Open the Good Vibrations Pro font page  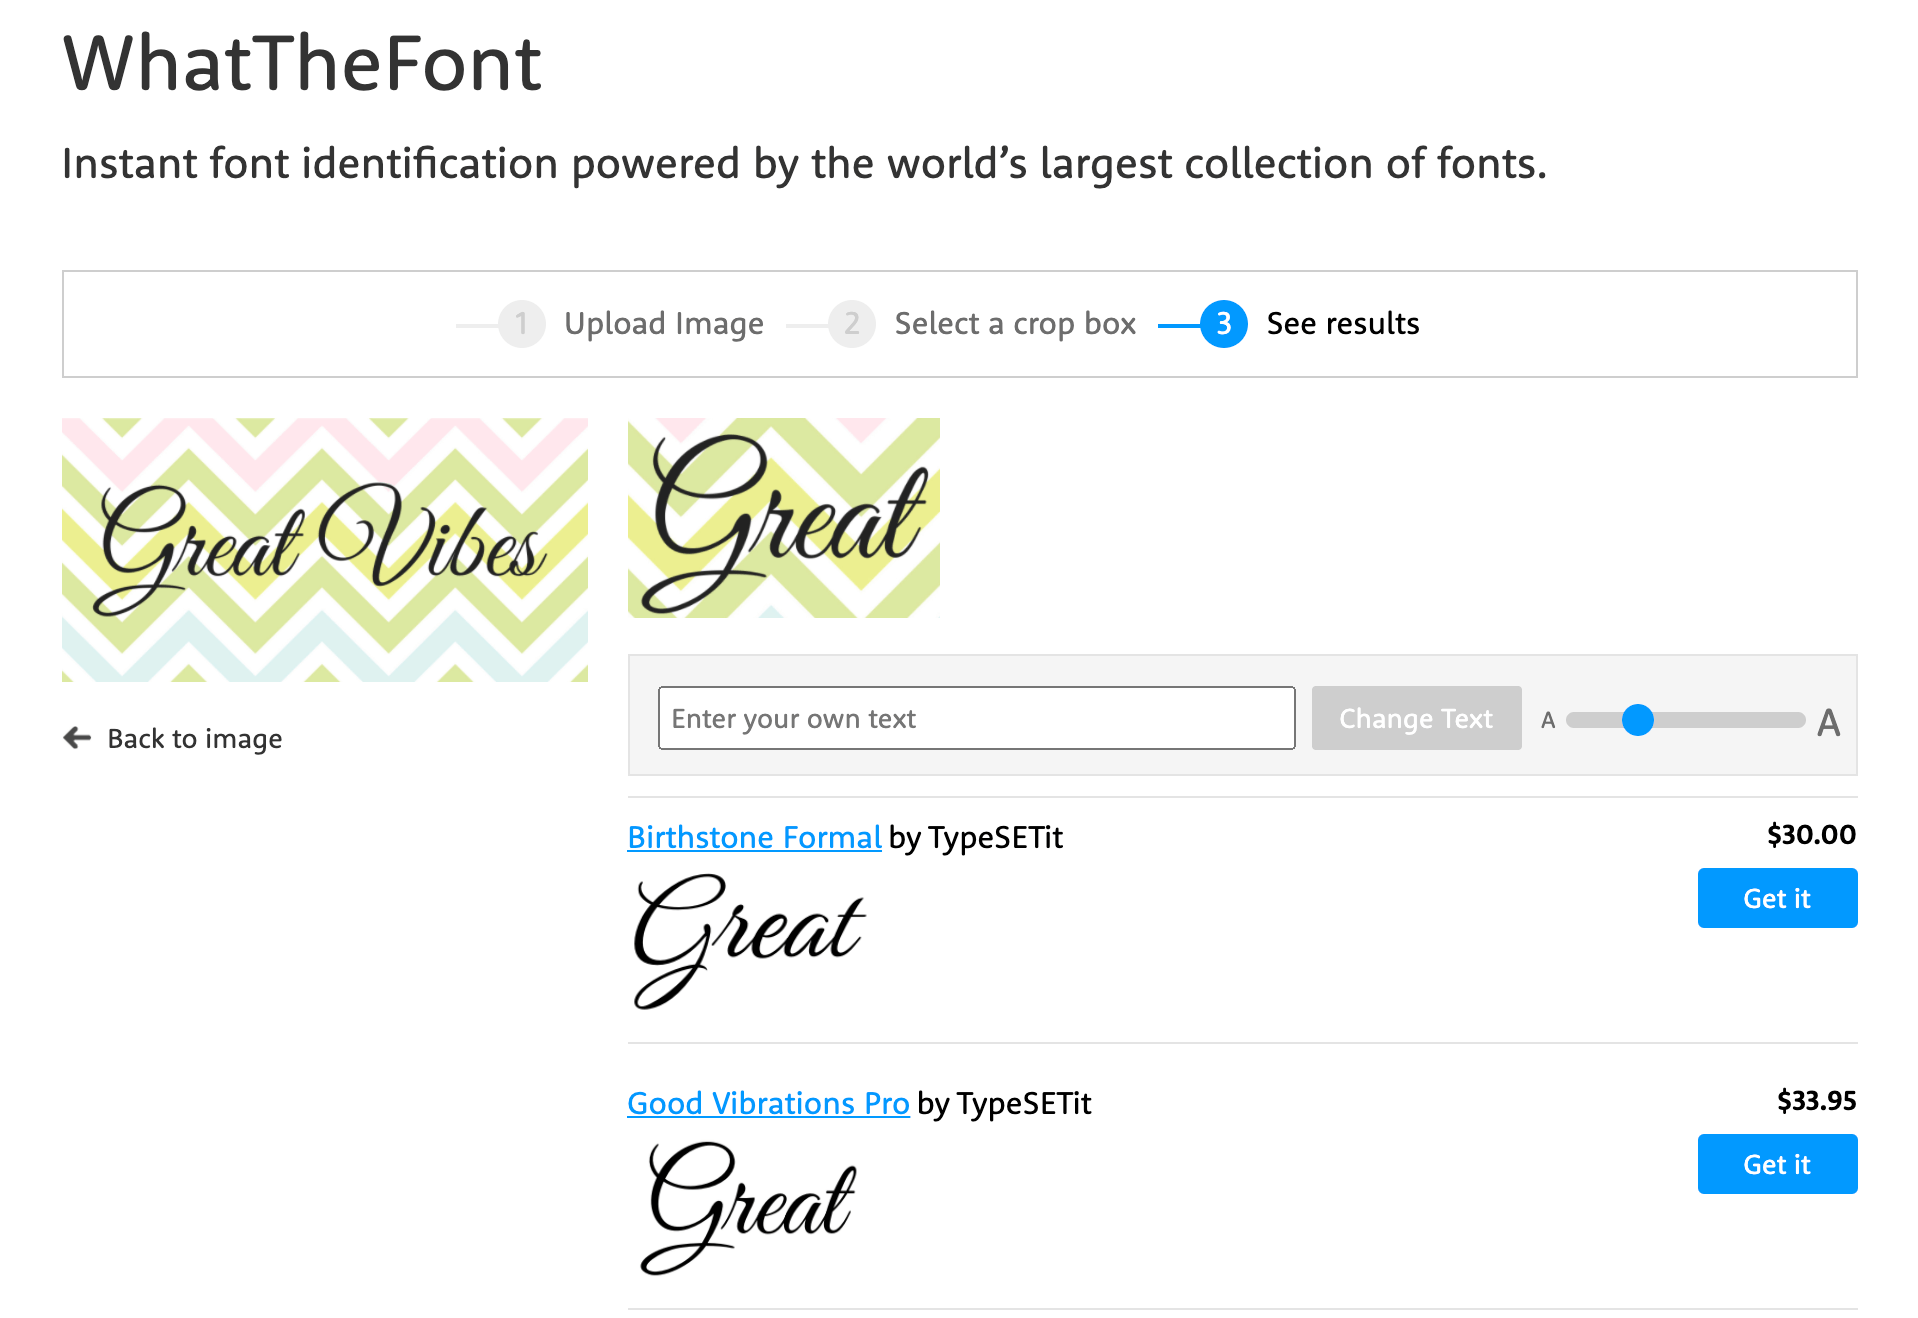point(767,1103)
